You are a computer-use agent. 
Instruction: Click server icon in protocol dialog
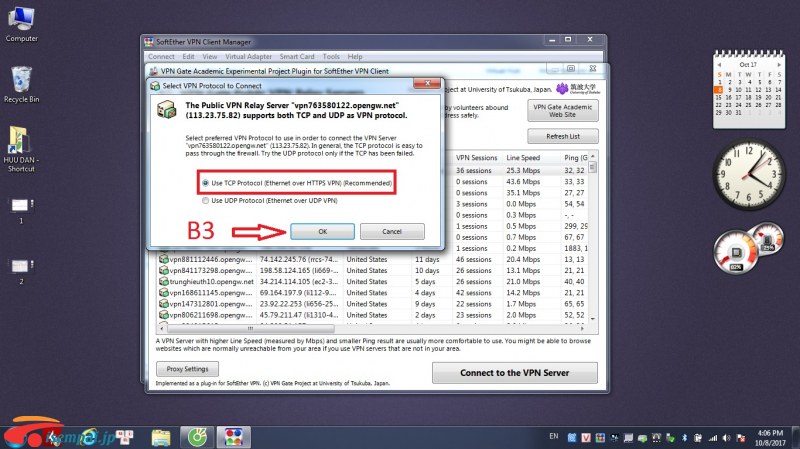coord(167,109)
